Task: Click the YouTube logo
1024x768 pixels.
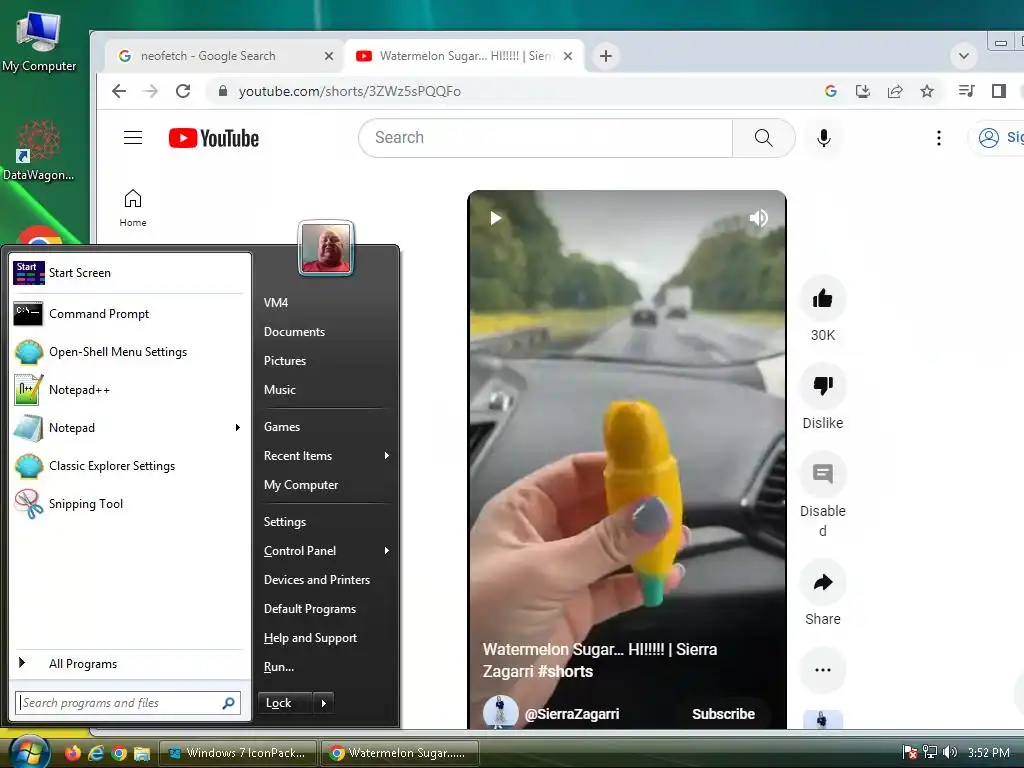Action: pyautogui.click(x=214, y=138)
